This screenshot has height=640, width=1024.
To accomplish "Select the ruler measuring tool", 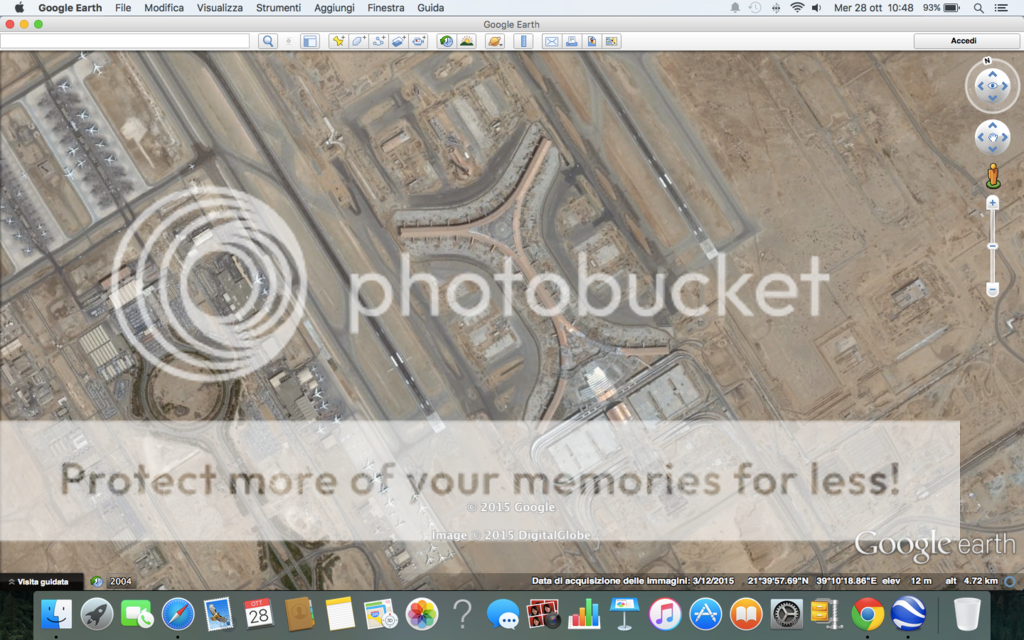I will pyautogui.click(x=522, y=41).
